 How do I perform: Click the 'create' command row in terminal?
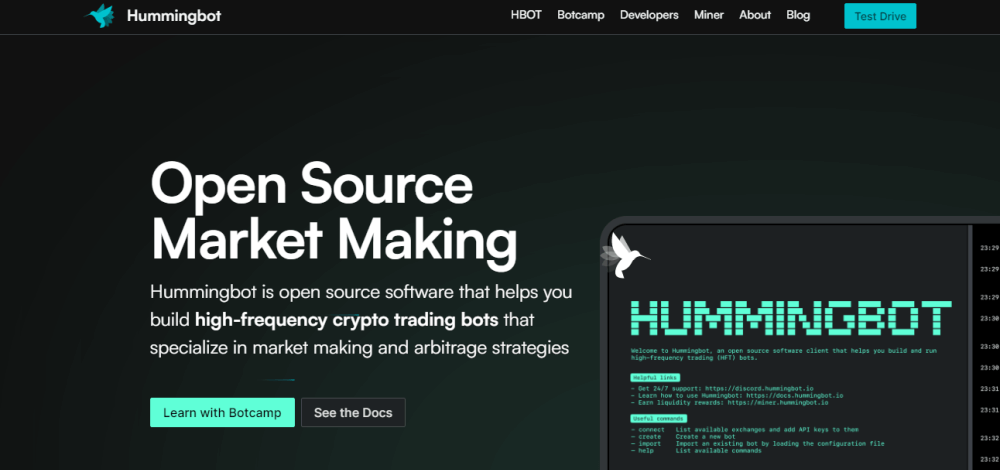point(682,437)
